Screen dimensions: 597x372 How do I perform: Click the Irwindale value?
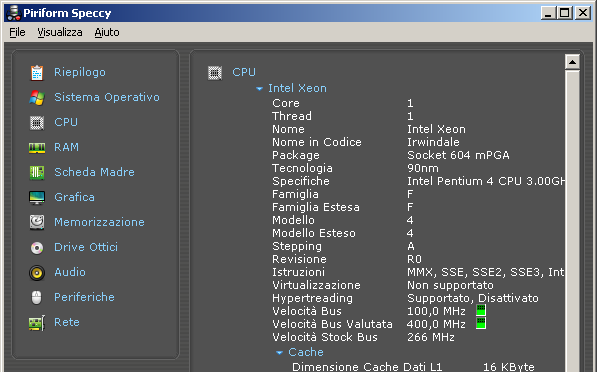pyautogui.click(x=433, y=142)
